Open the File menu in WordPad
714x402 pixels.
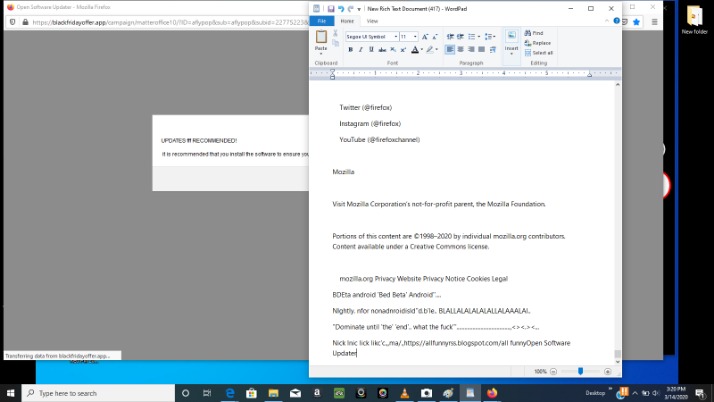[x=321, y=21]
